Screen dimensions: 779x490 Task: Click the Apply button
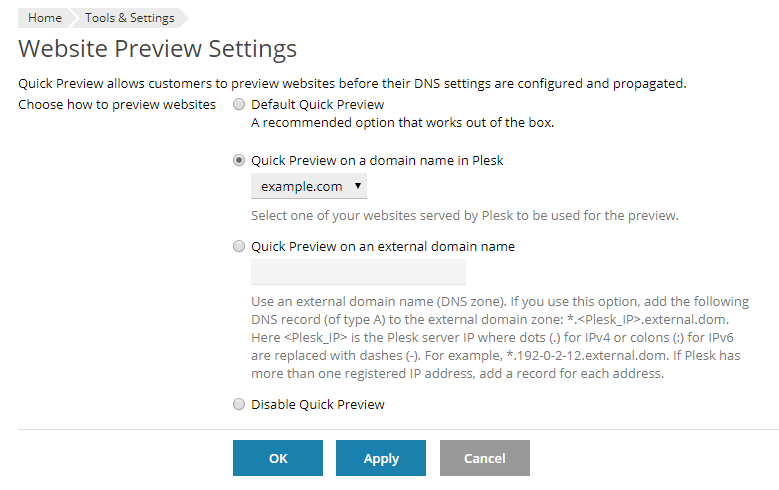click(x=381, y=458)
